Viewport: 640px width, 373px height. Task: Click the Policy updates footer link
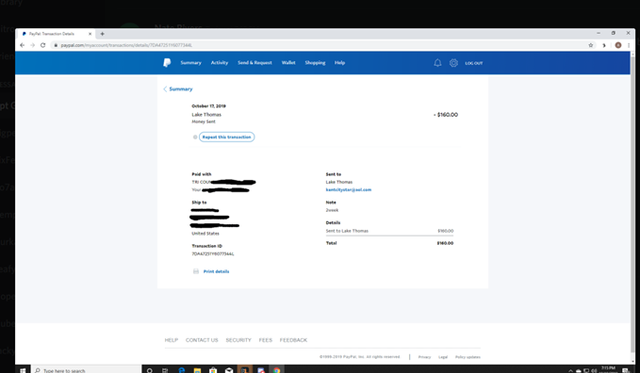click(x=468, y=357)
